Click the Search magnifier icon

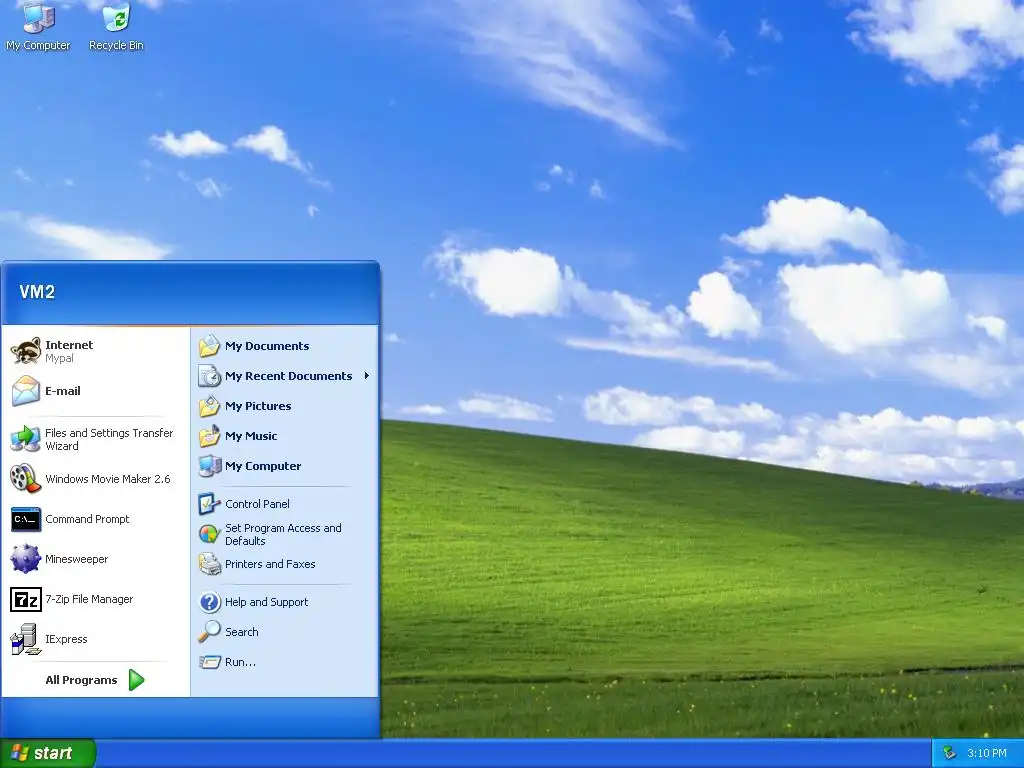pyautogui.click(x=210, y=632)
